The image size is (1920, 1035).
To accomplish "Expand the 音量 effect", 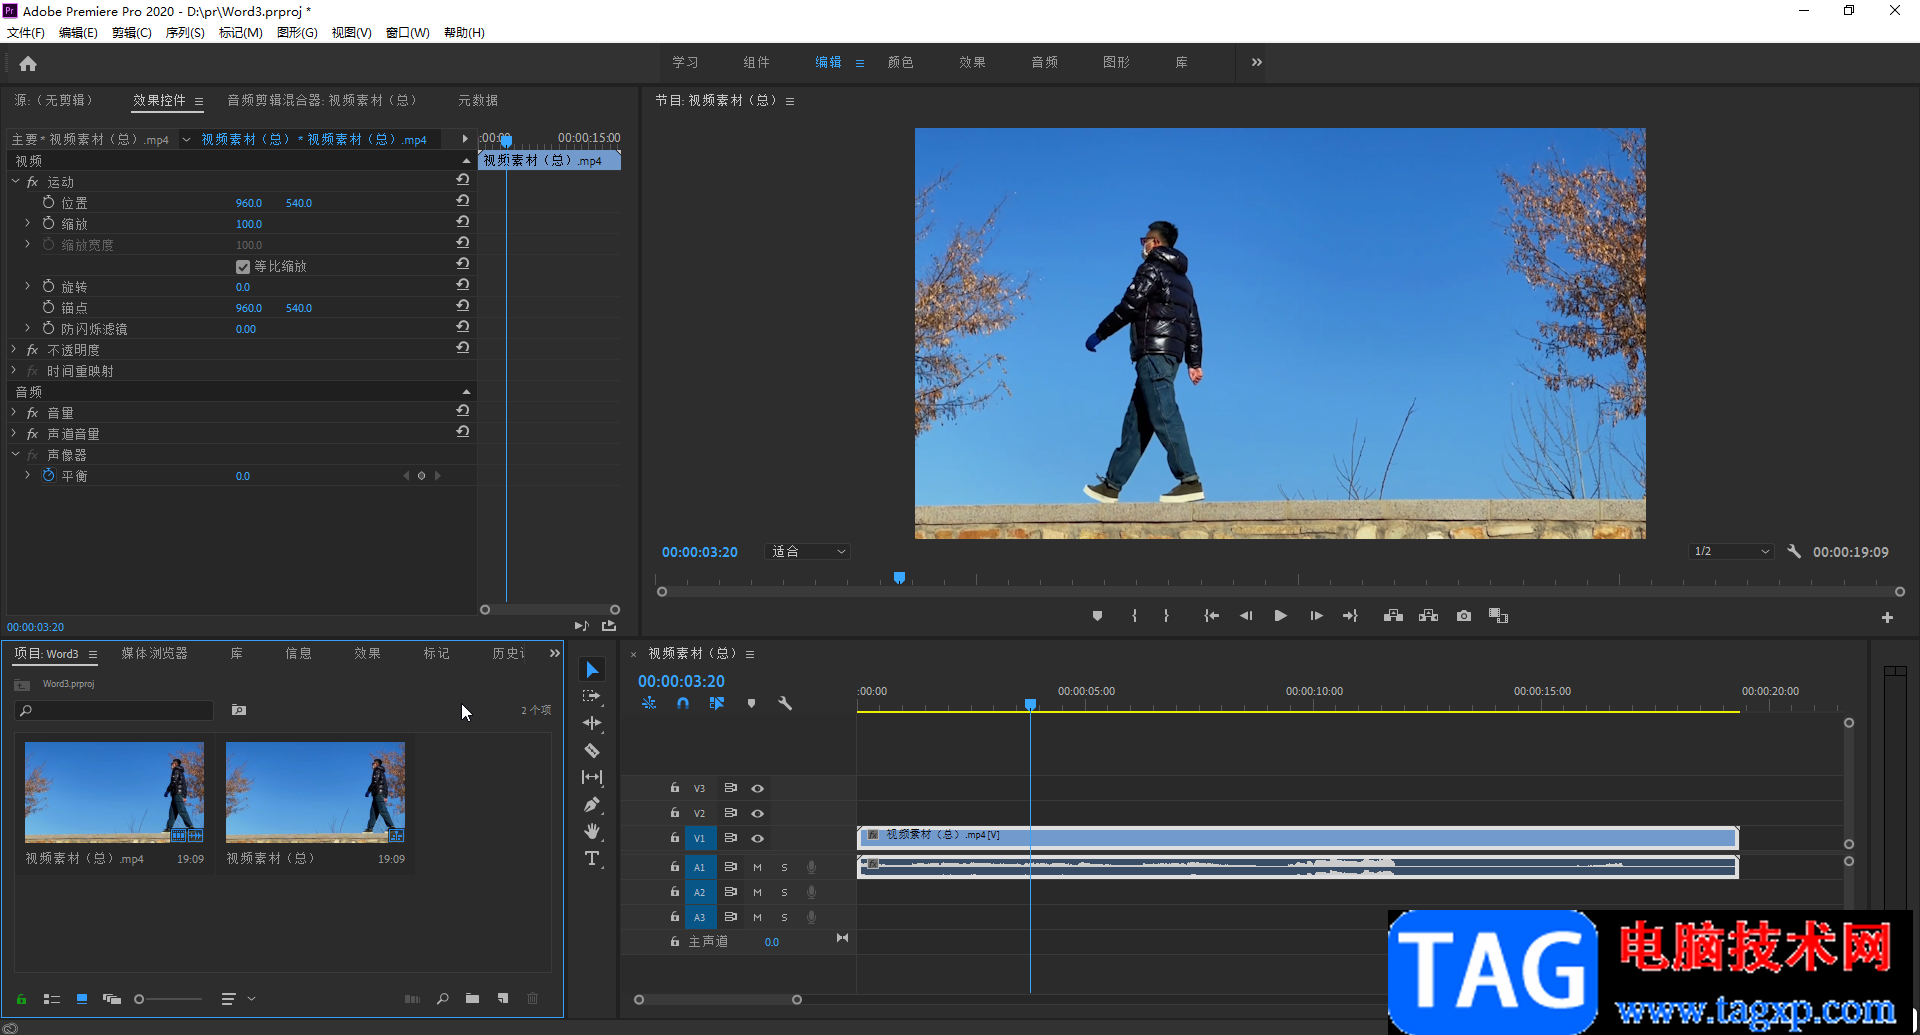I will (x=15, y=412).
